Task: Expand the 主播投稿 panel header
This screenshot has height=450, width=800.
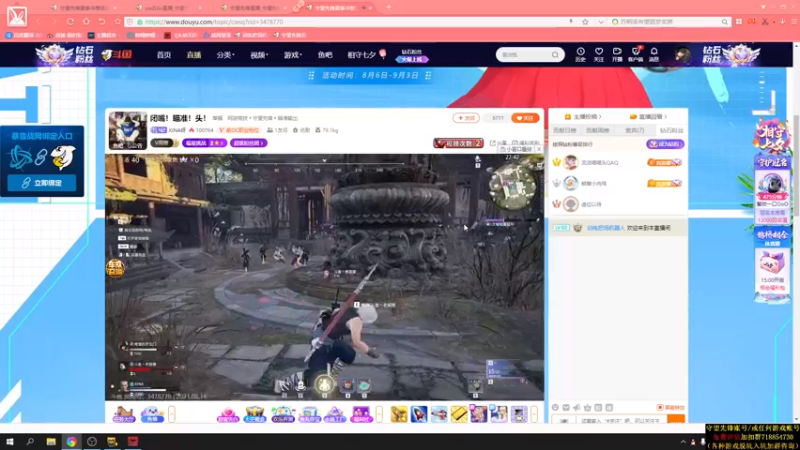Action: pos(583,117)
